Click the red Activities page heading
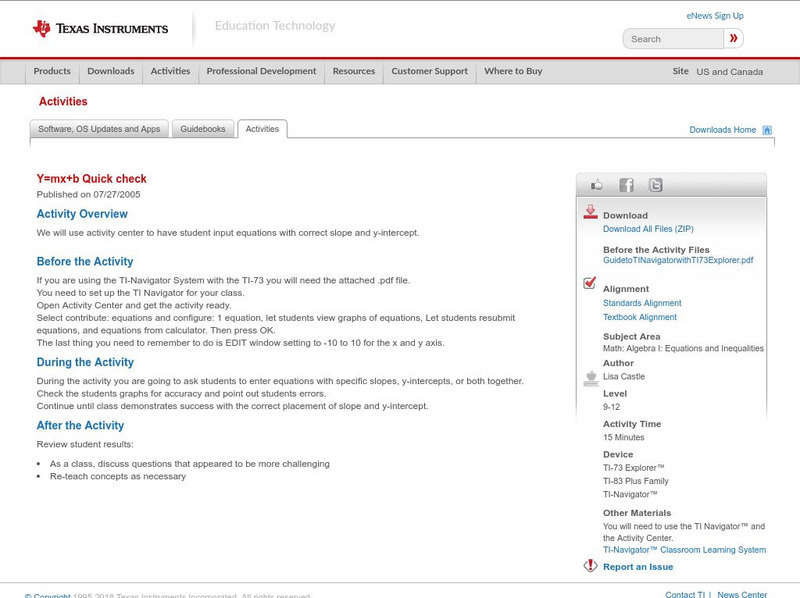800x598 pixels. 63,102
